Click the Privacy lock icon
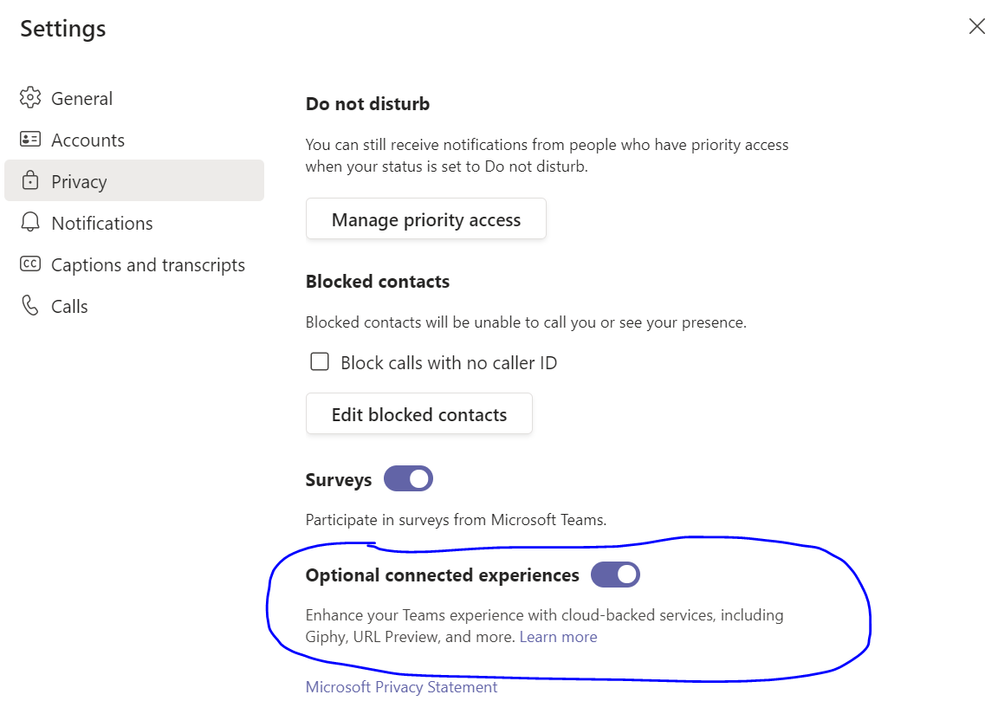This screenshot has width=998, height=728. [x=31, y=182]
